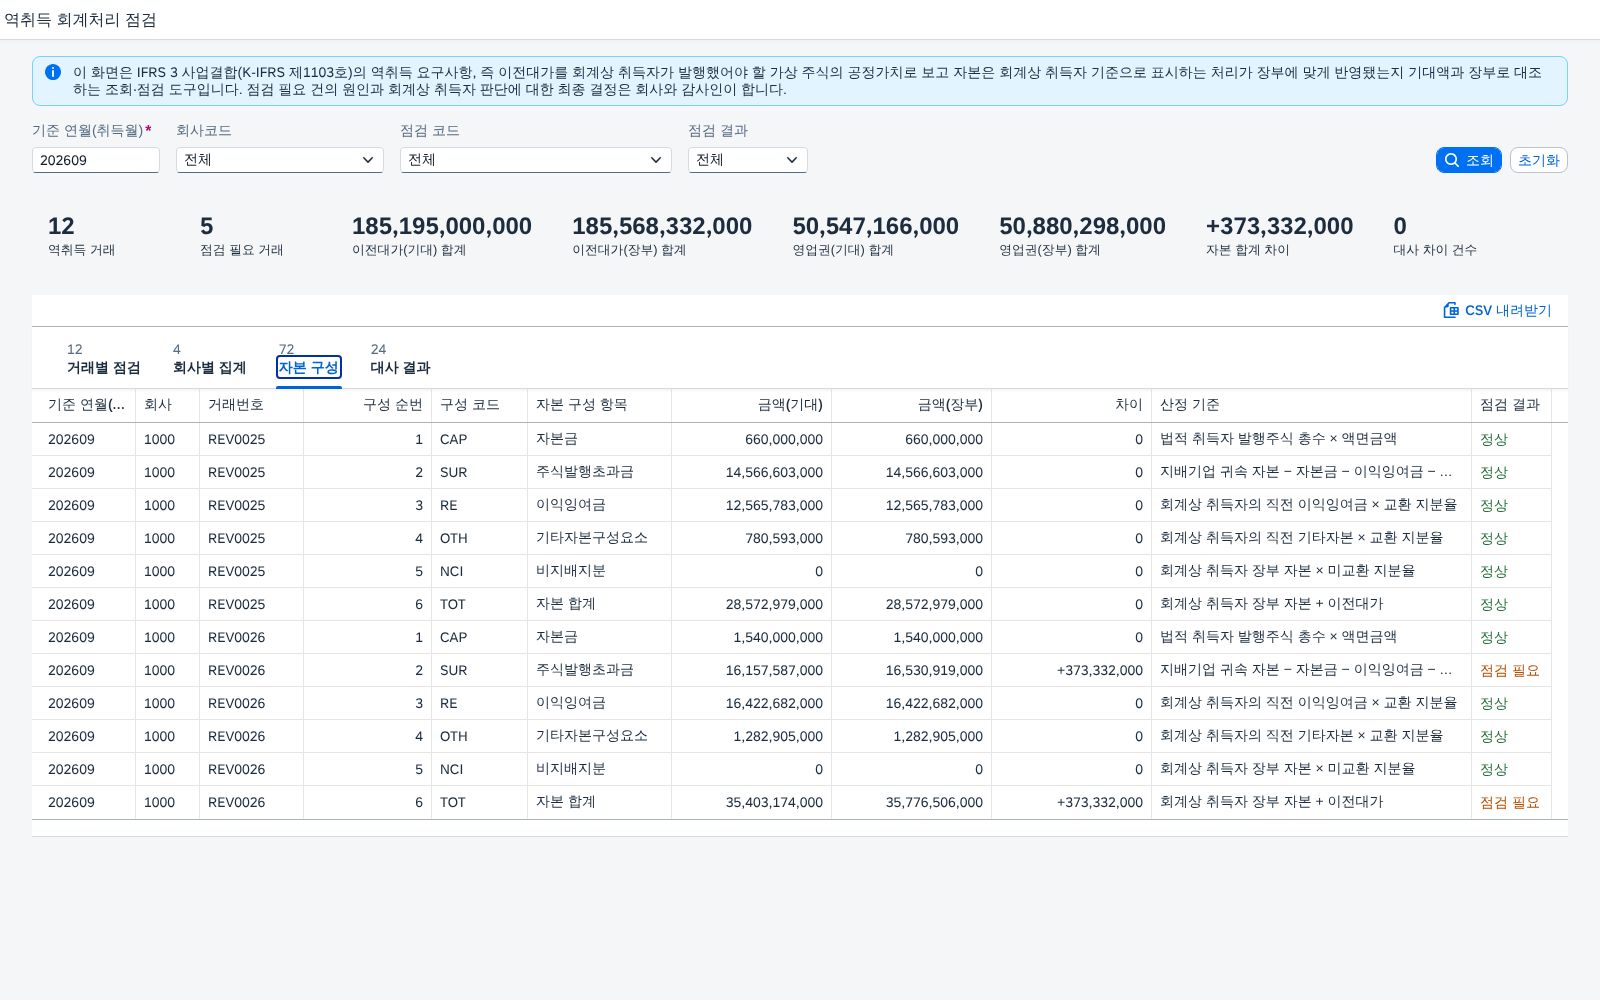Select the 자본 구성 tab

coord(309,367)
